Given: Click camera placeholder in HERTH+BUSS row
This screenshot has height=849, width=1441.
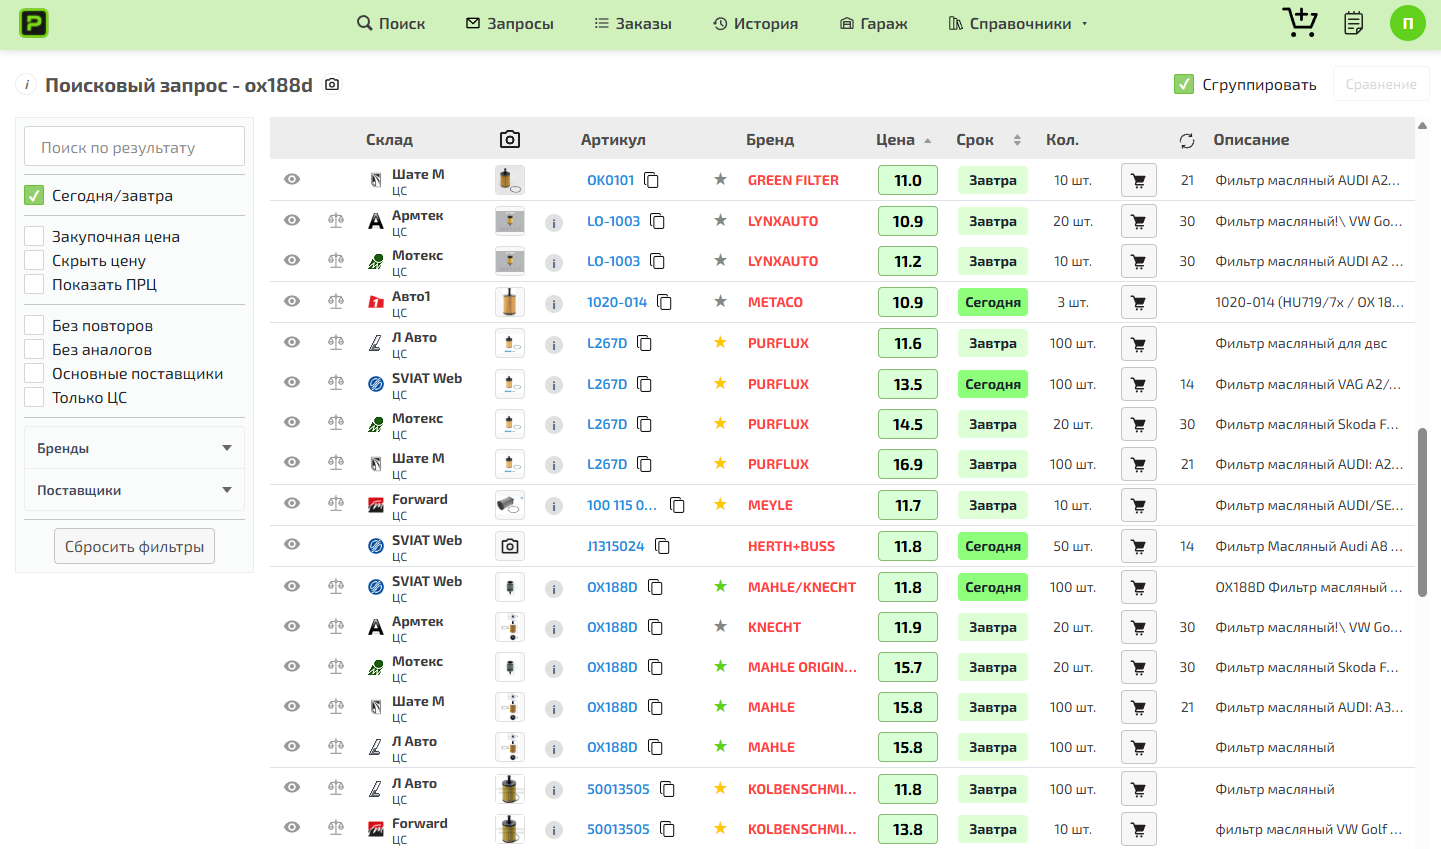Looking at the screenshot, I should coord(510,546).
